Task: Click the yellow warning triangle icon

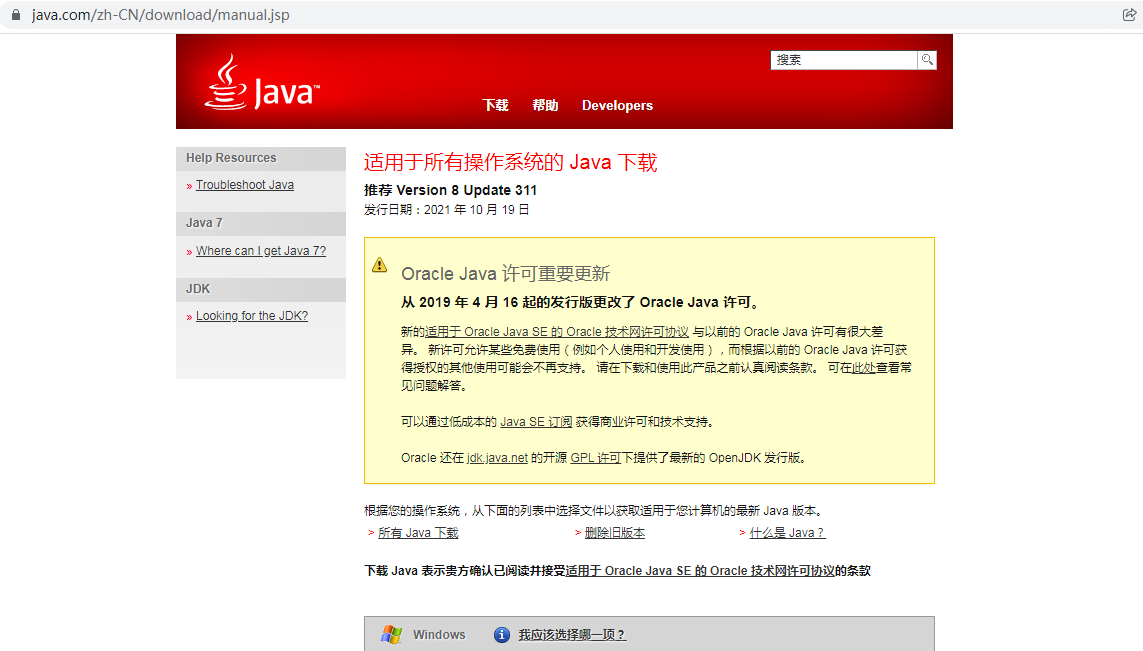Action: pos(380,265)
